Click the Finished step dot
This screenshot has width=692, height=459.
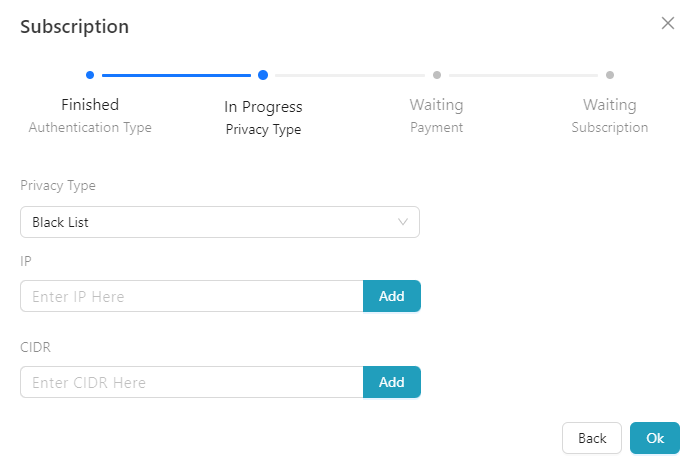coord(90,74)
